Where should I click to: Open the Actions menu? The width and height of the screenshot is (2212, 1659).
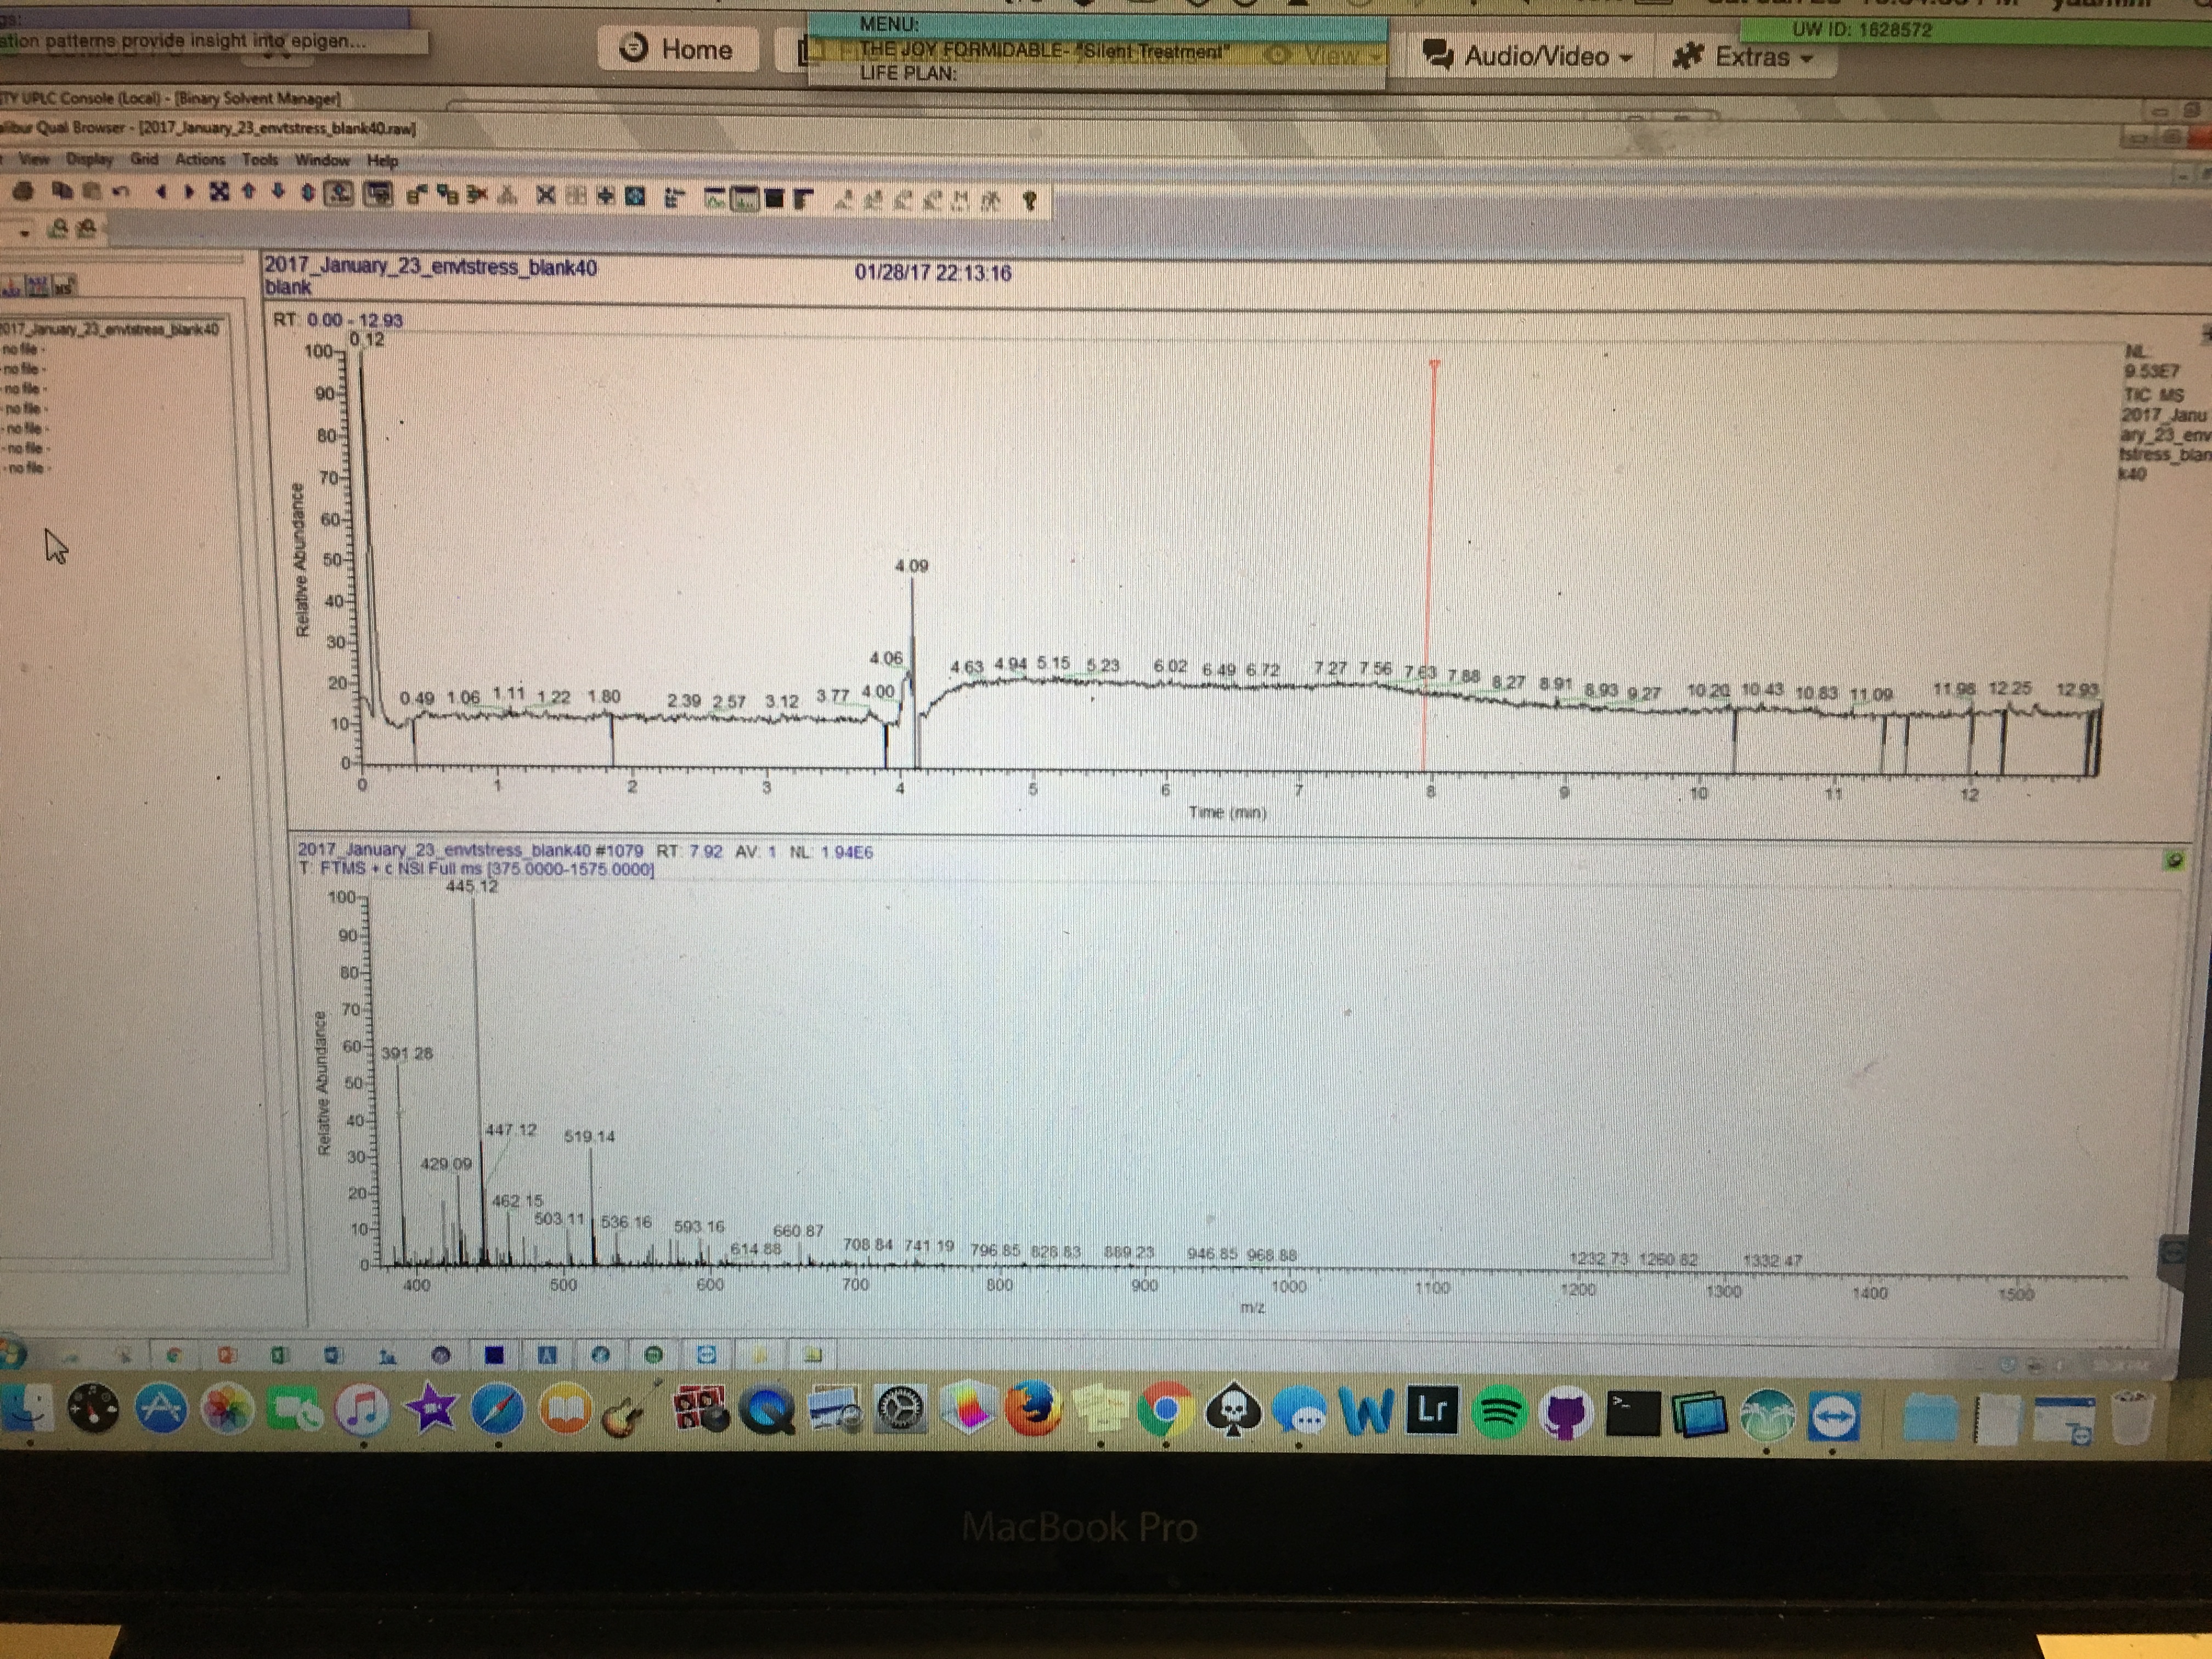tap(200, 159)
